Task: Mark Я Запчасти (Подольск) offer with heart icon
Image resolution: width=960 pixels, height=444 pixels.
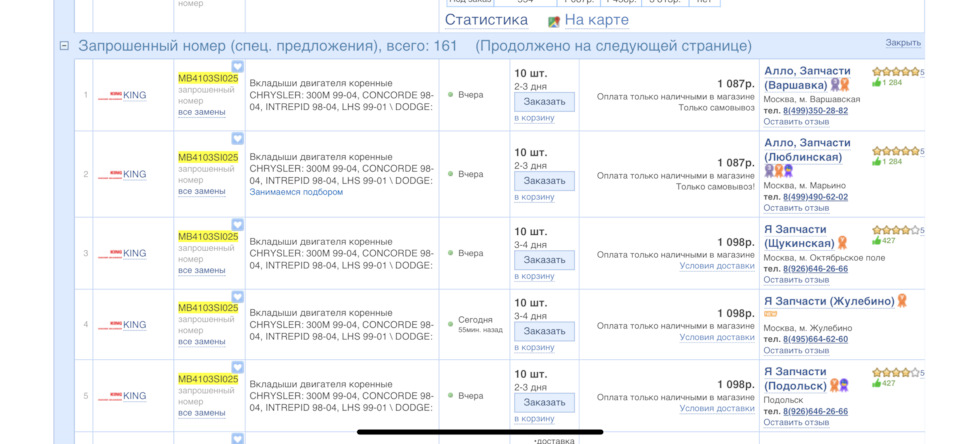Action: click(x=238, y=367)
